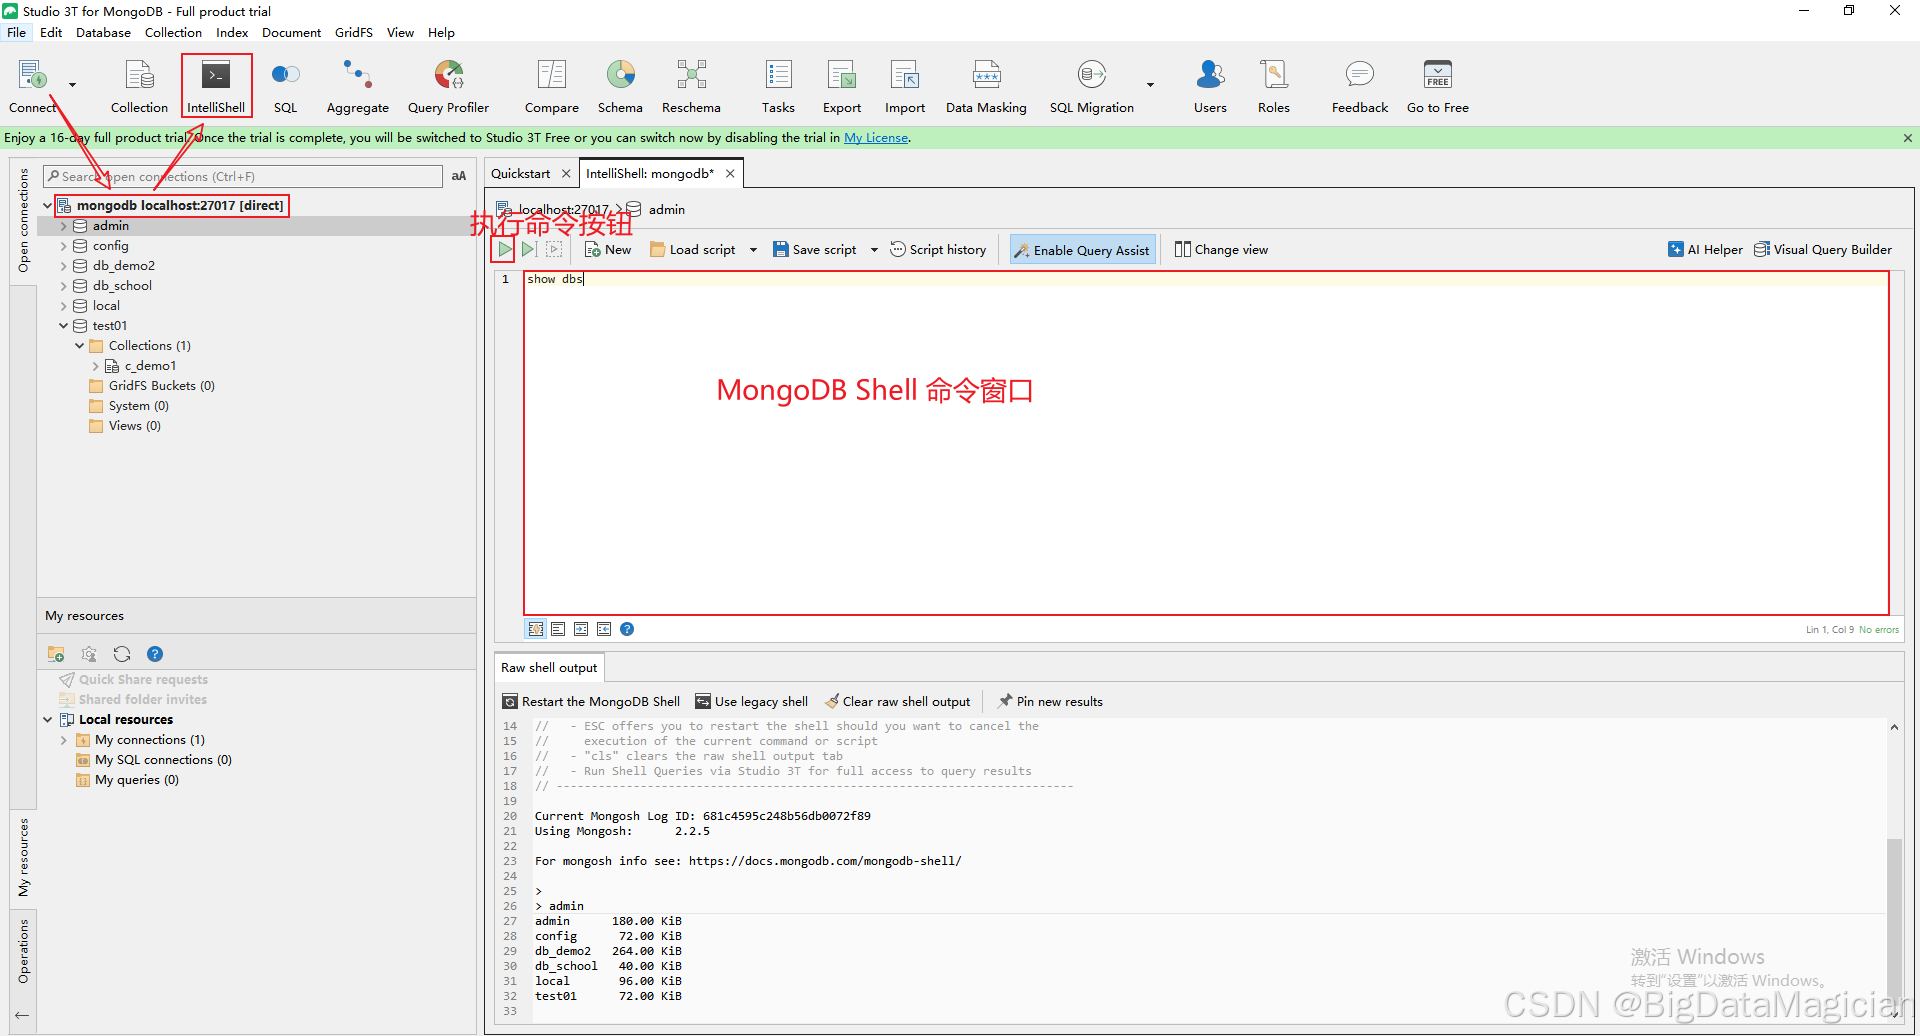Click New script button
The width and height of the screenshot is (1920, 1036).
click(x=608, y=249)
